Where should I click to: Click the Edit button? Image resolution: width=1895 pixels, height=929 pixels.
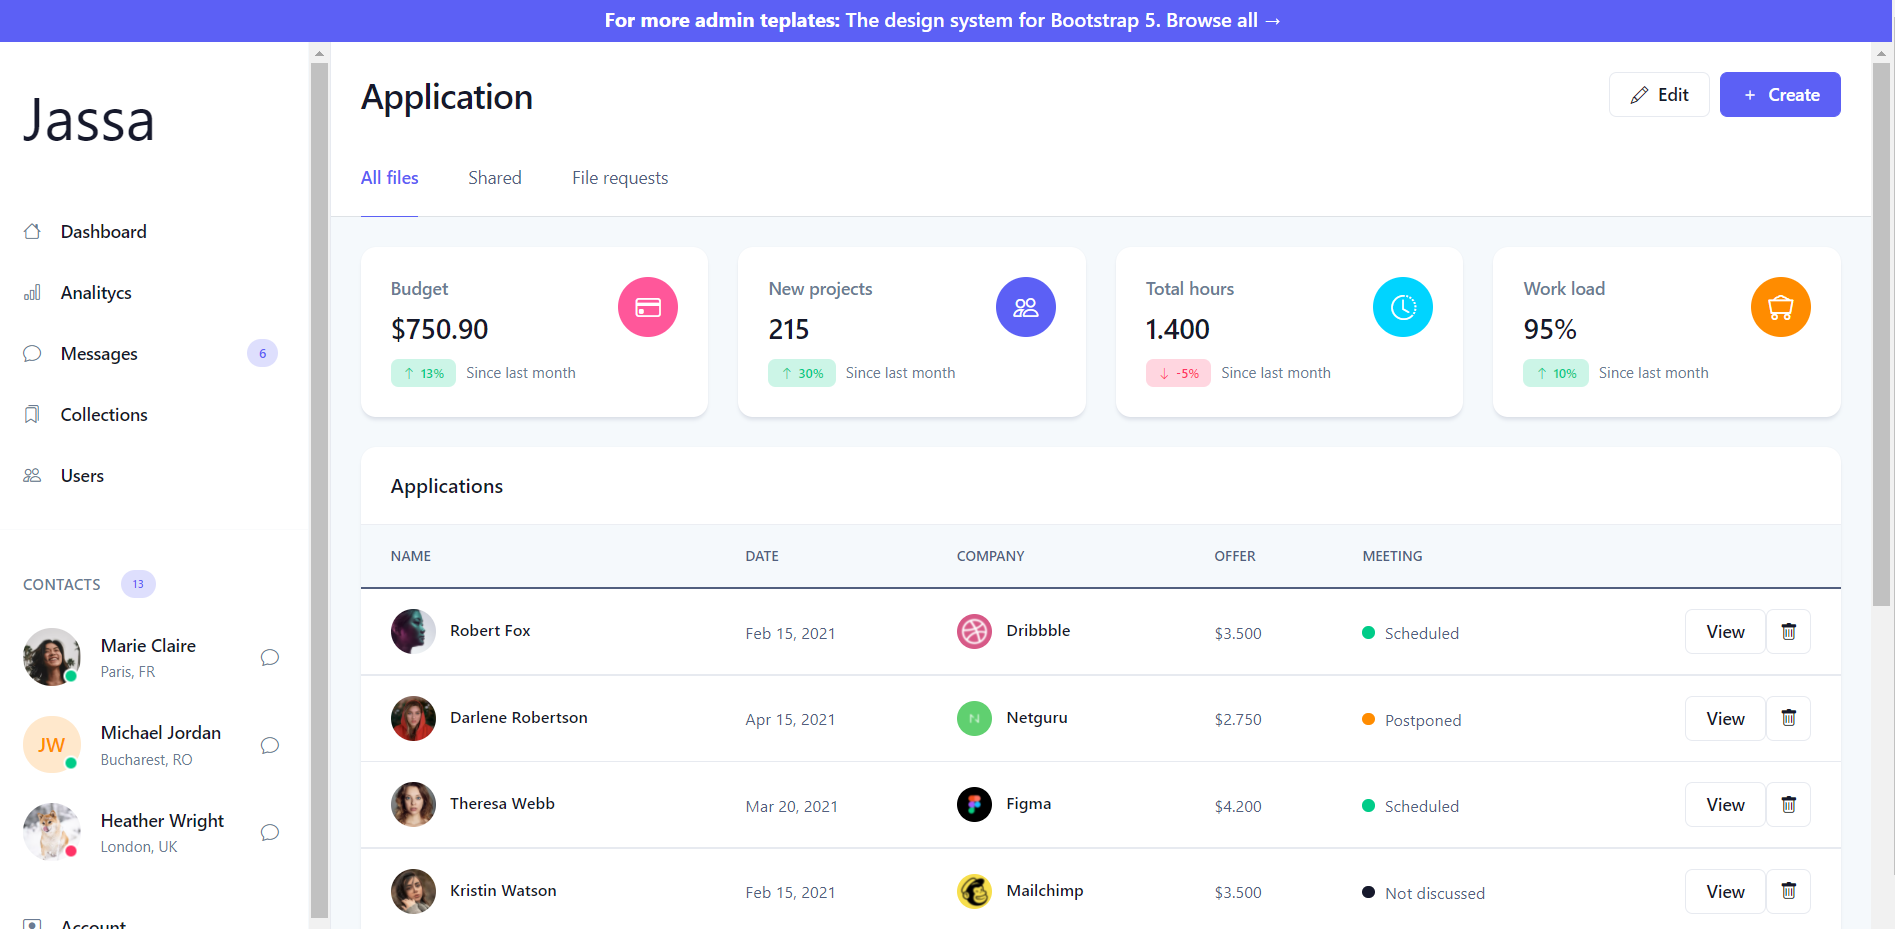pos(1658,94)
